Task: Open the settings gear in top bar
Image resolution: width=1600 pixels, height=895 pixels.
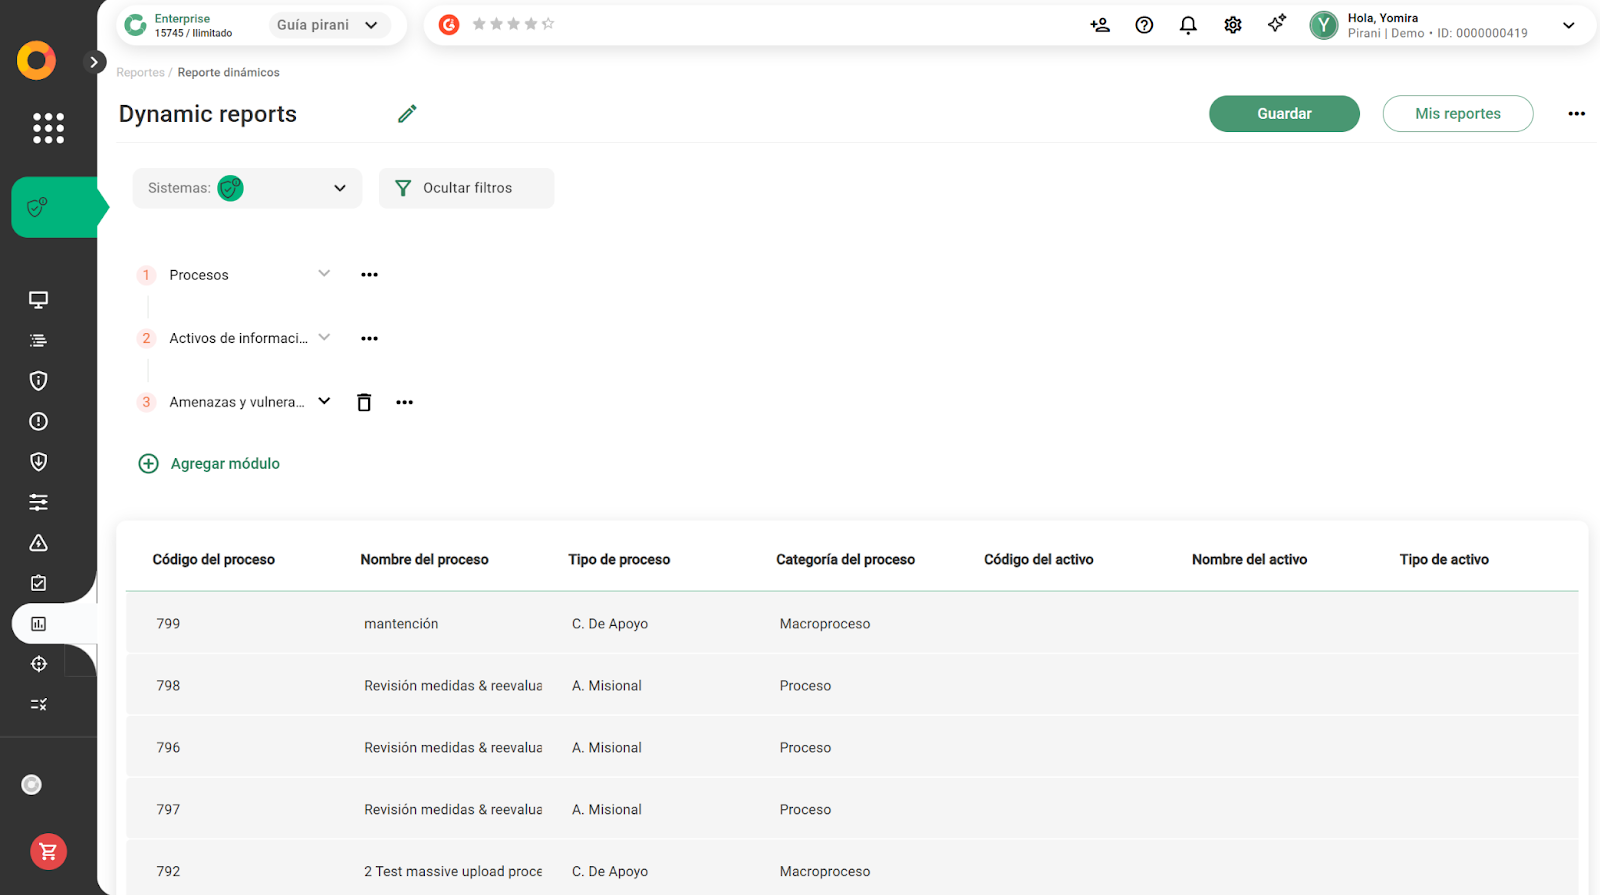Action: point(1233,25)
